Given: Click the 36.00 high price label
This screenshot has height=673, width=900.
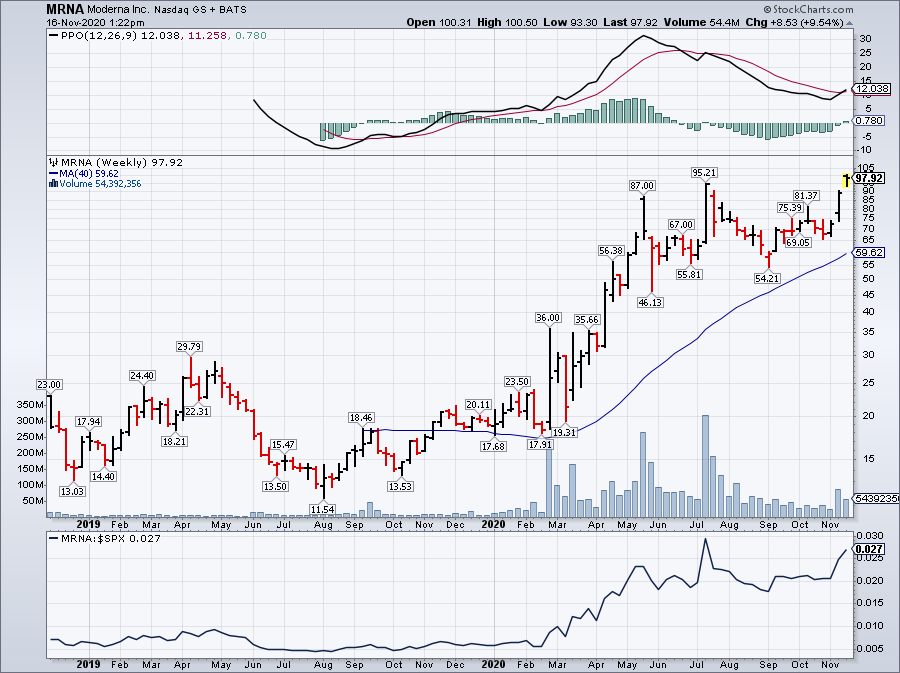Looking at the screenshot, I should pyautogui.click(x=548, y=317).
